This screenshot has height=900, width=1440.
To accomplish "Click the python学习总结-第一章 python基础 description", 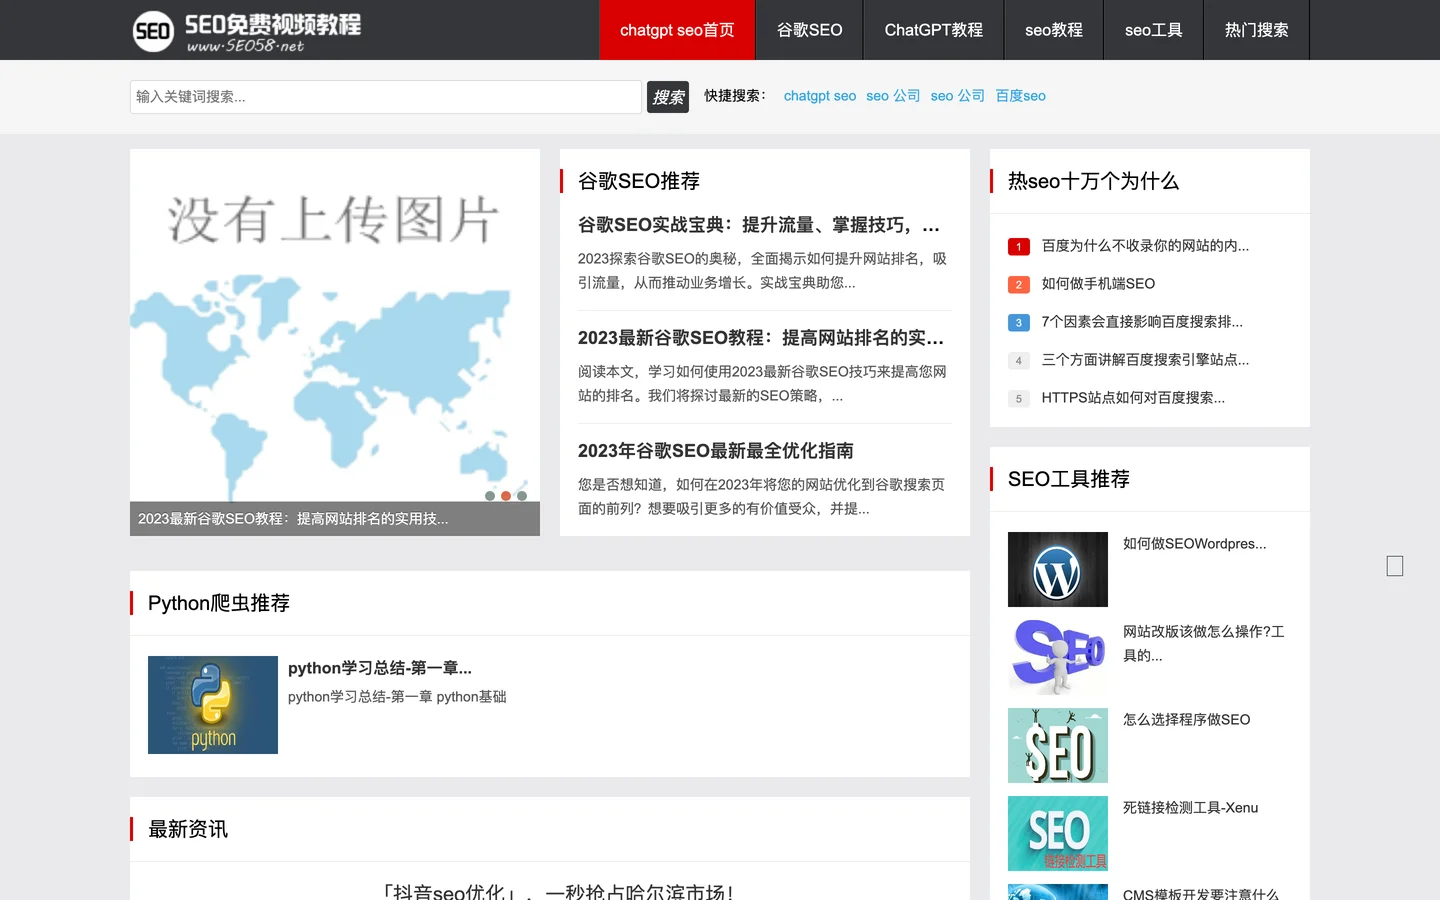I will [x=397, y=697].
